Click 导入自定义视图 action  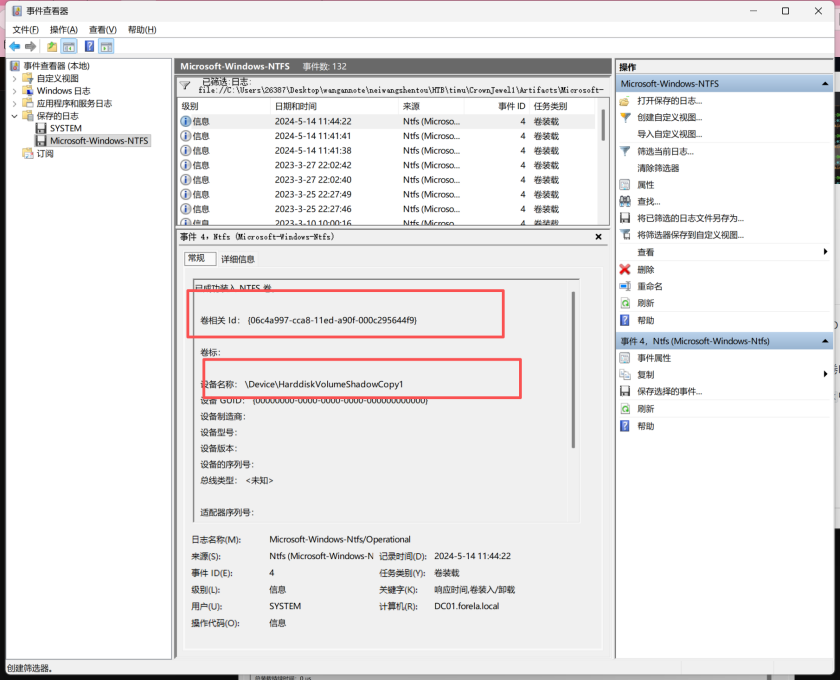tap(670, 134)
